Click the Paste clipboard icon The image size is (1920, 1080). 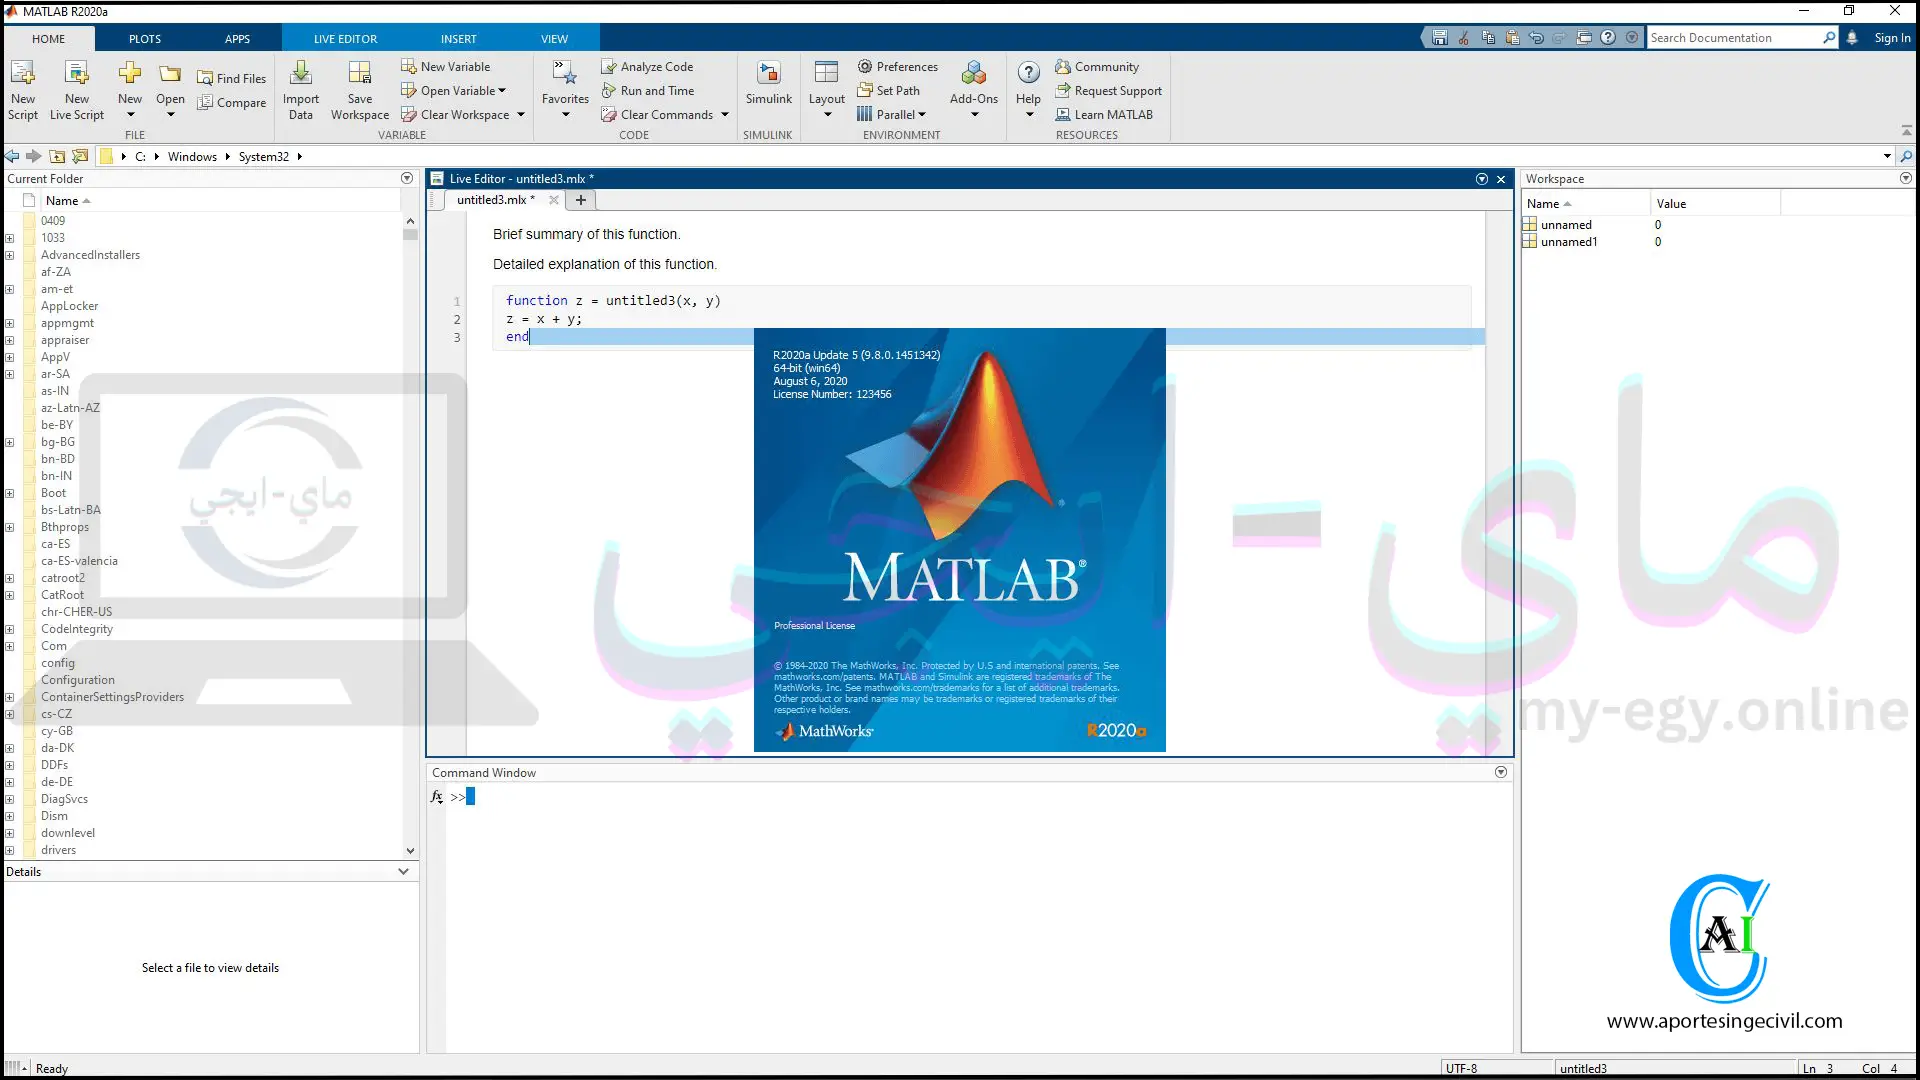pyautogui.click(x=1512, y=38)
